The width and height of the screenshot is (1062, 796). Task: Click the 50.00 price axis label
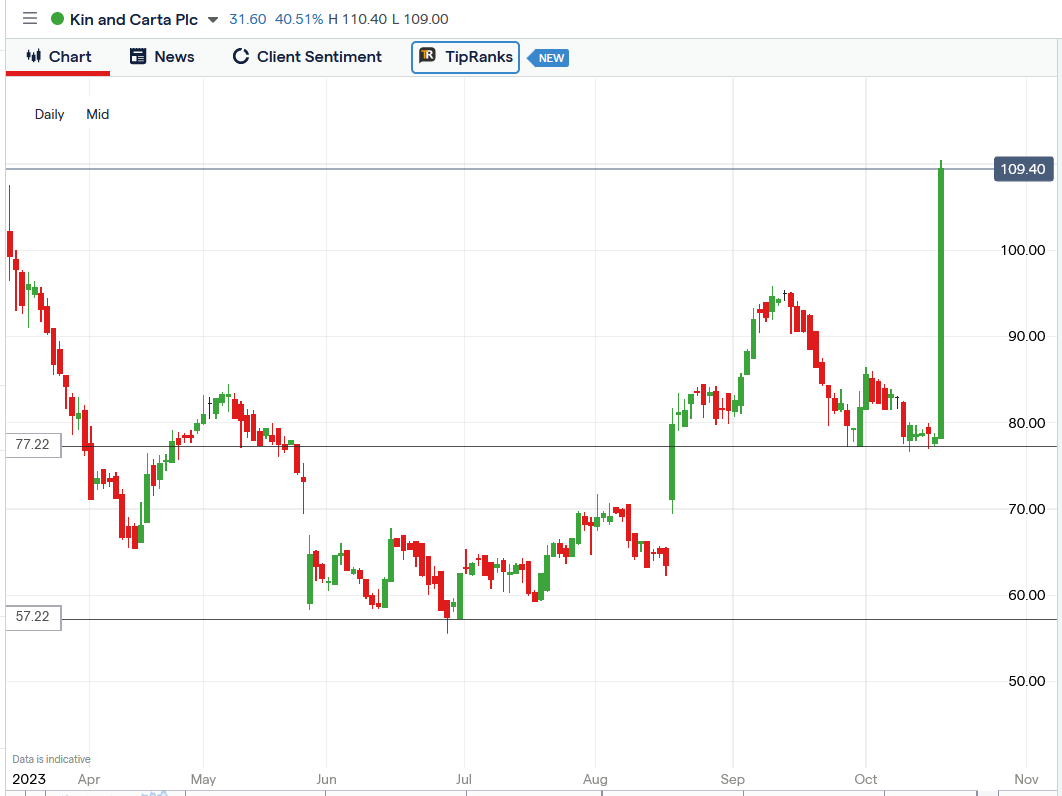point(1027,682)
